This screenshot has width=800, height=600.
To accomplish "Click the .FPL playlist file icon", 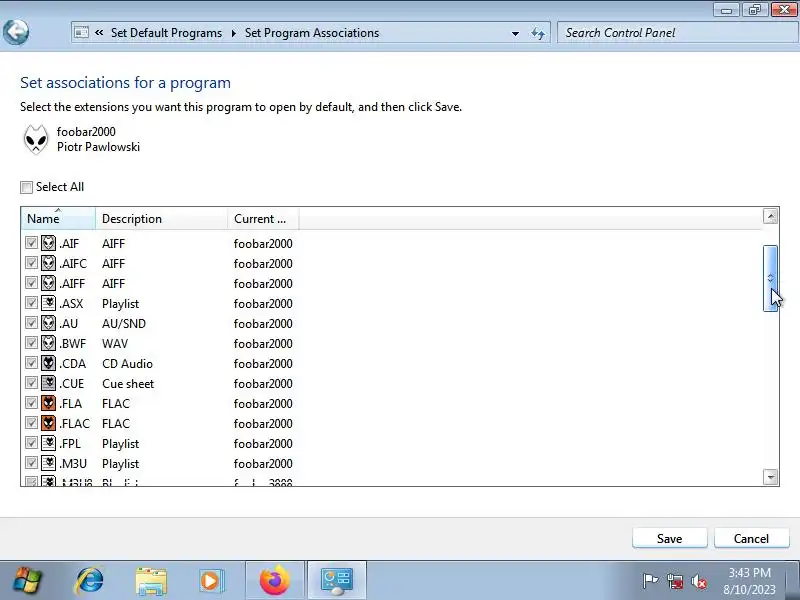I will pos(48,443).
